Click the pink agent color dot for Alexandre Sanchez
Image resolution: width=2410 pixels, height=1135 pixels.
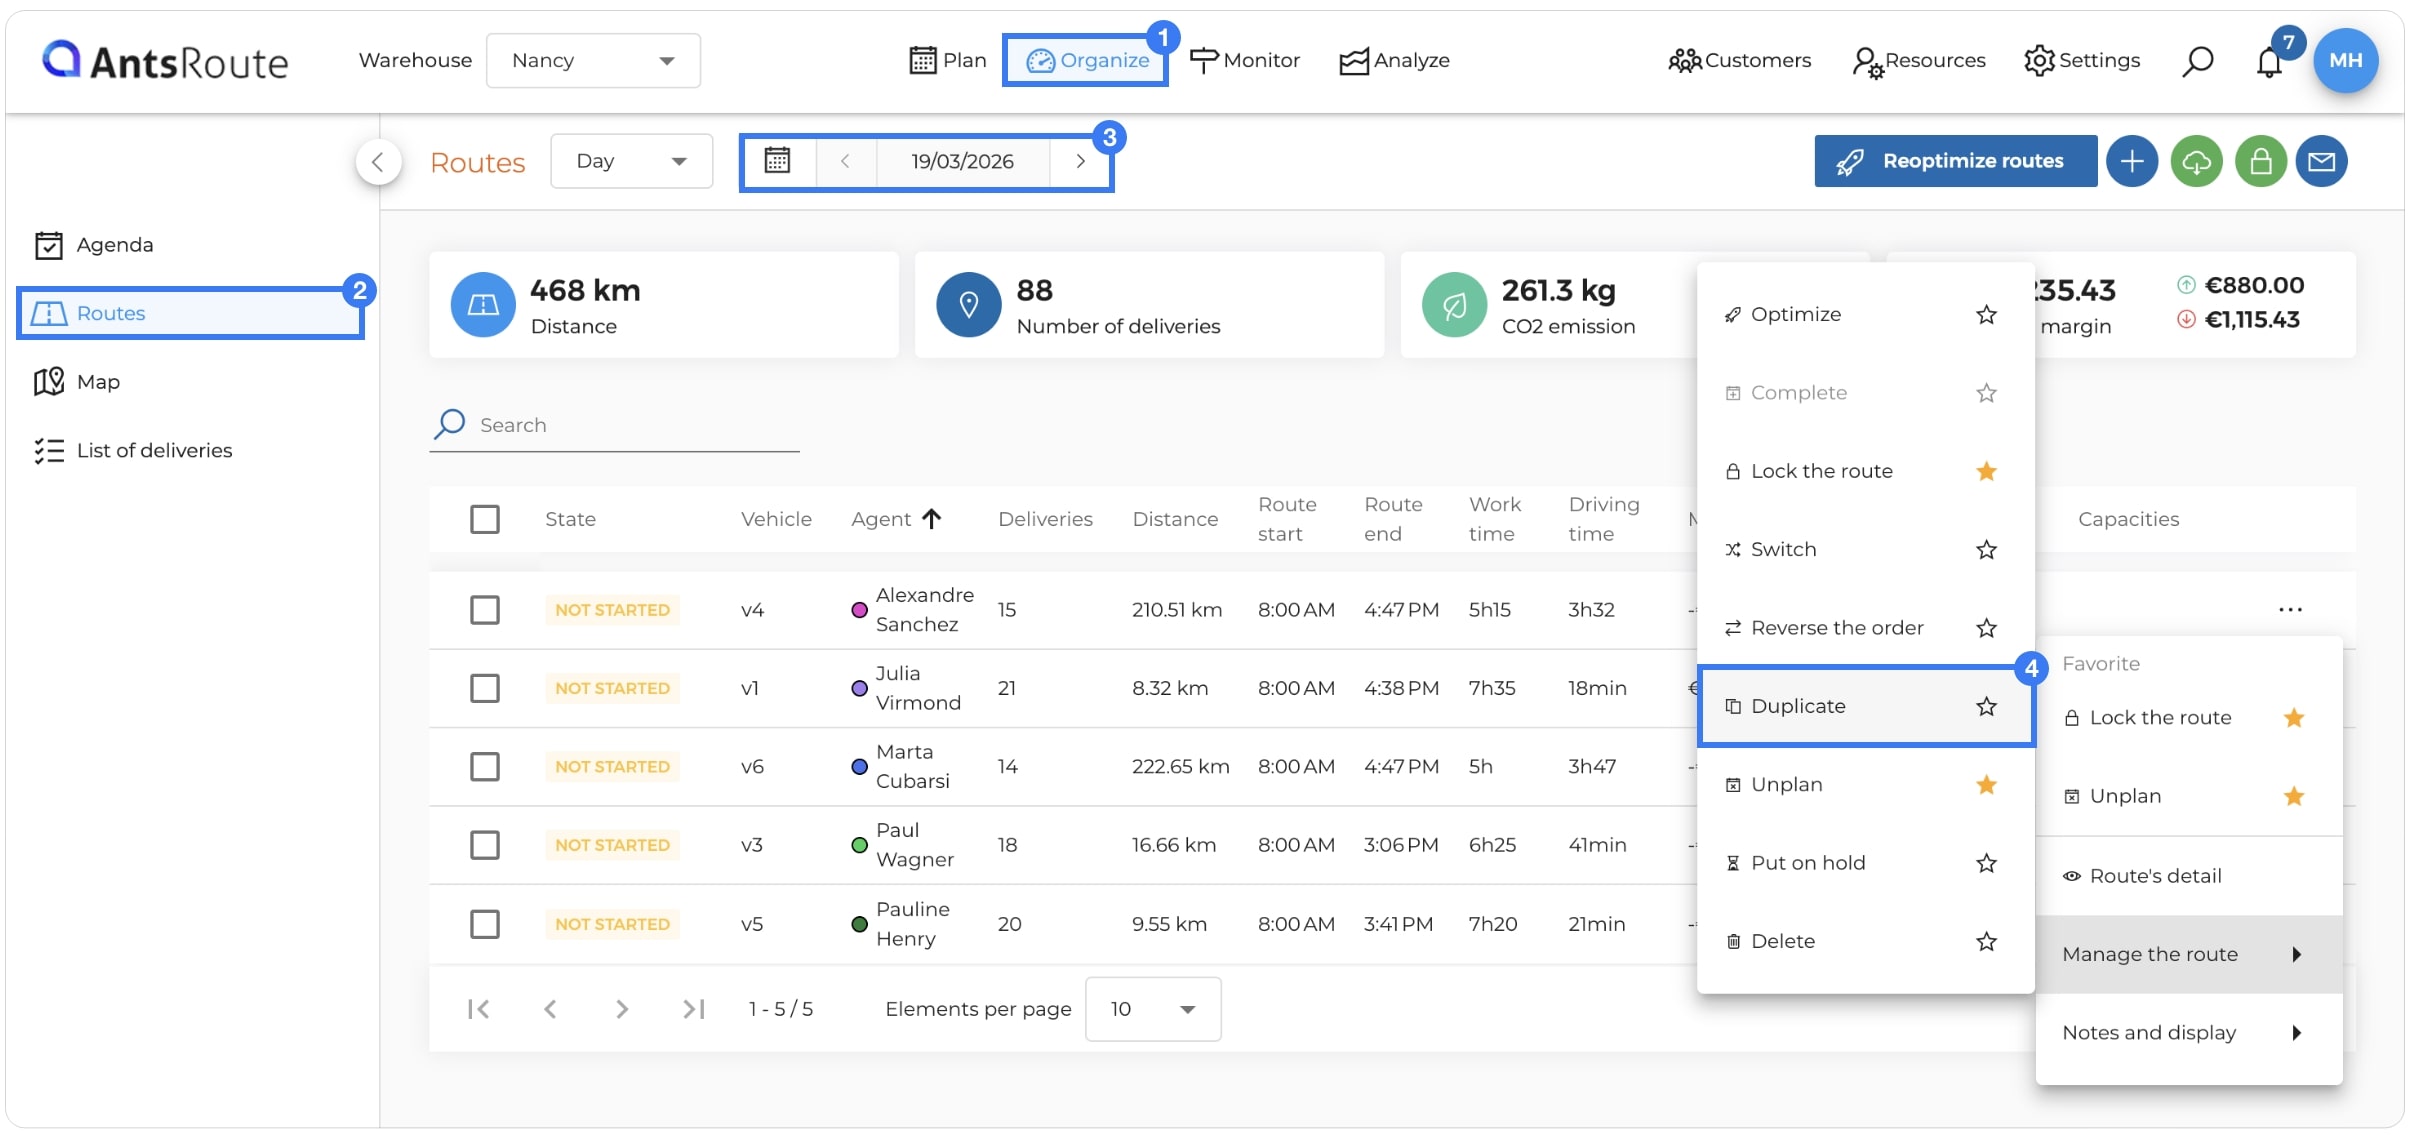pyautogui.click(x=859, y=610)
